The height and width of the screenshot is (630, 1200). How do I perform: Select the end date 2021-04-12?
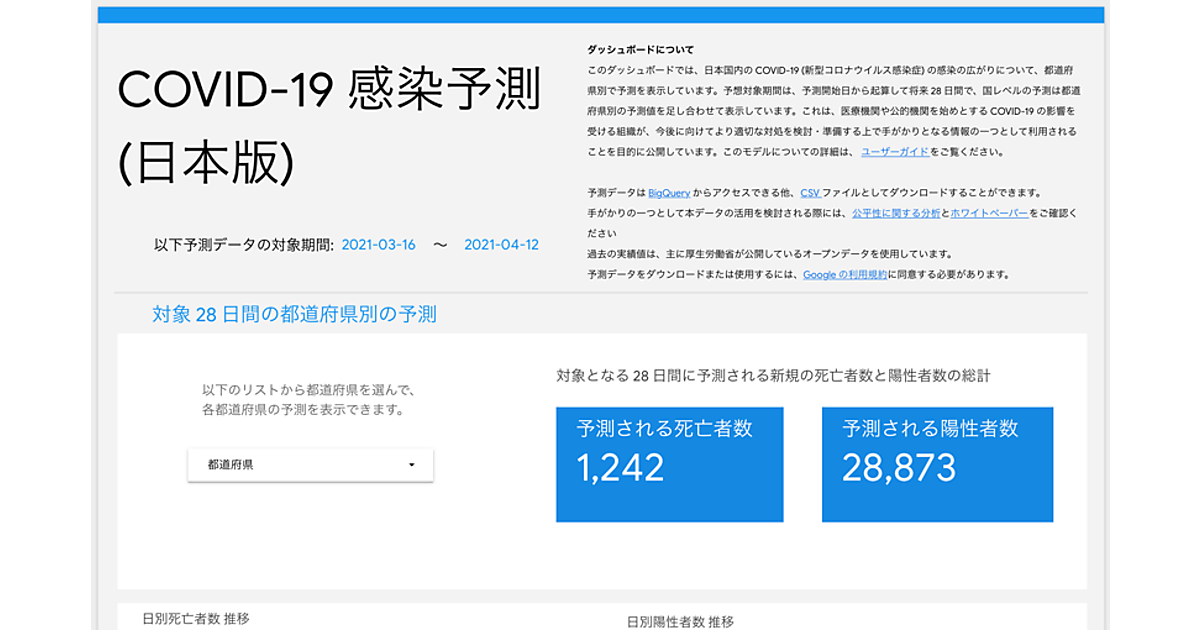click(x=501, y=245)
